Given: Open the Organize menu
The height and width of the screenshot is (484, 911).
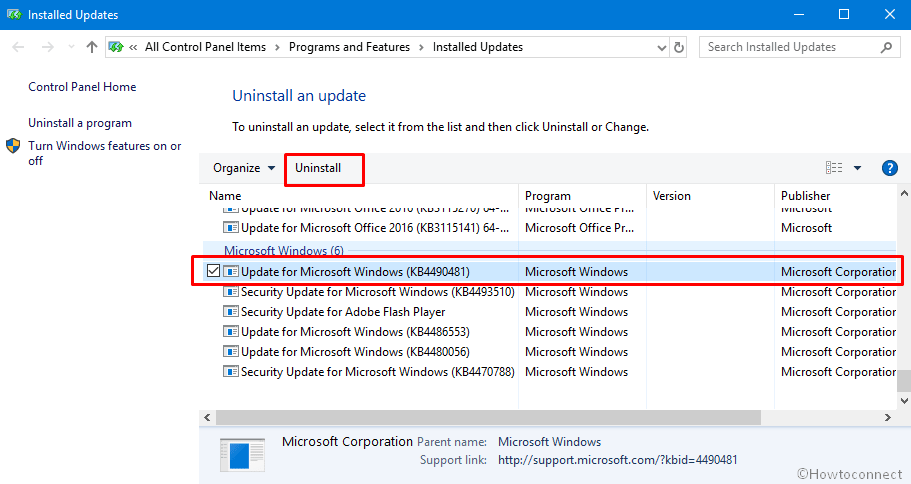Looking at the screenshot, I should (x=244, y=168).
